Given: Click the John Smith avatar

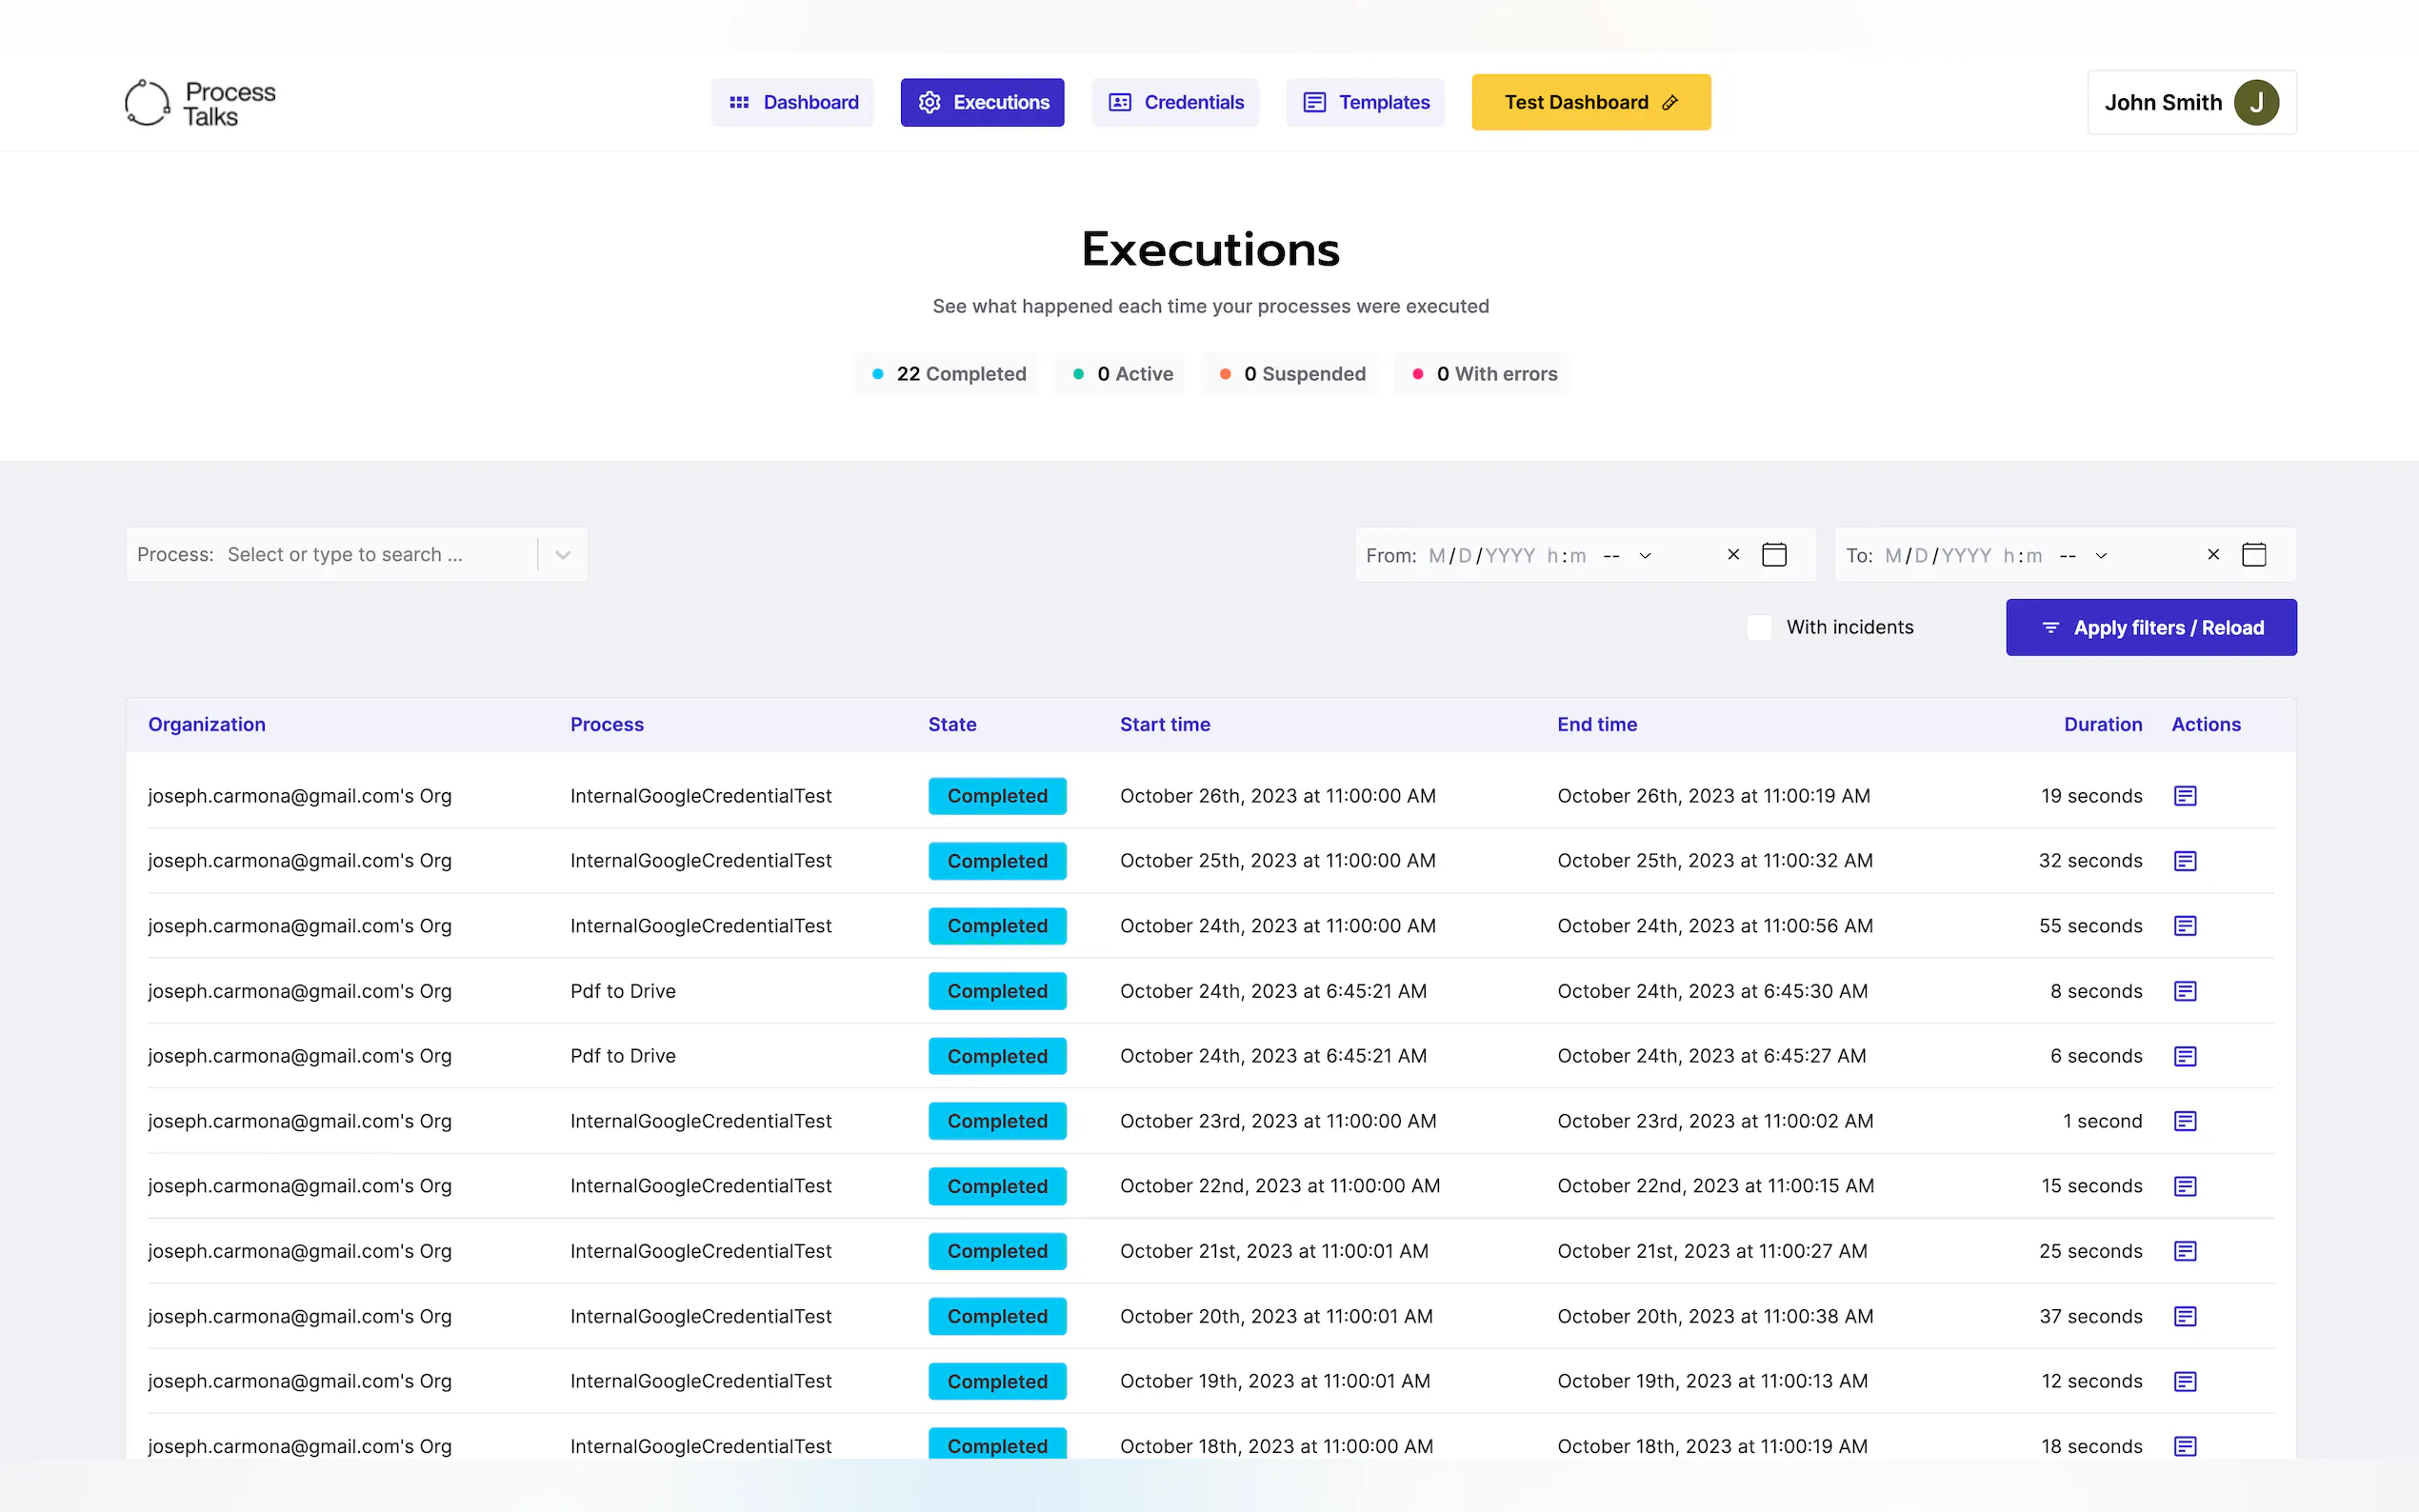Looking at the screenshot, I should click(2256, 103).
